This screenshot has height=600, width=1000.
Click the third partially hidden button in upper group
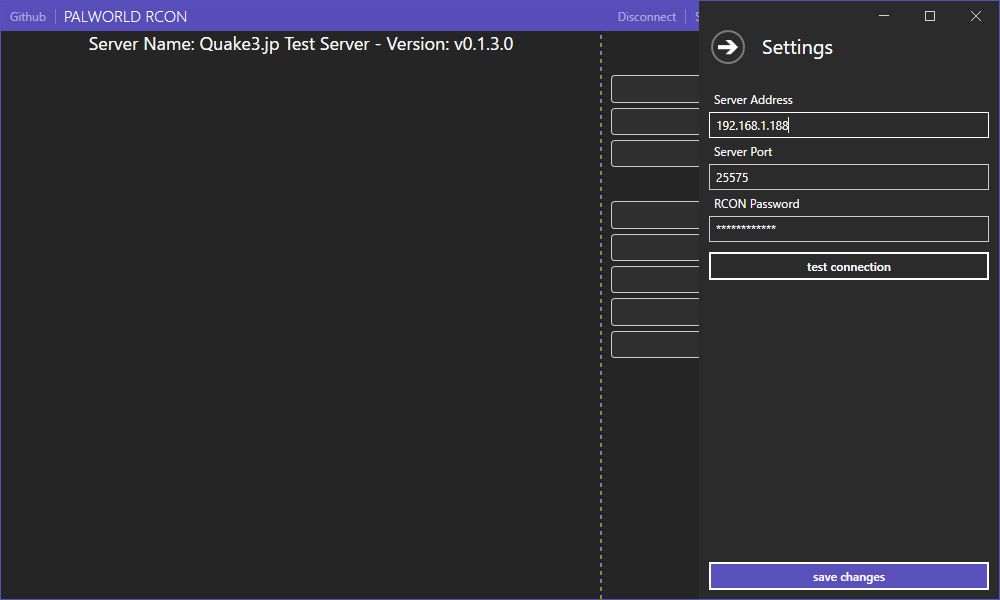coord(655,154)
